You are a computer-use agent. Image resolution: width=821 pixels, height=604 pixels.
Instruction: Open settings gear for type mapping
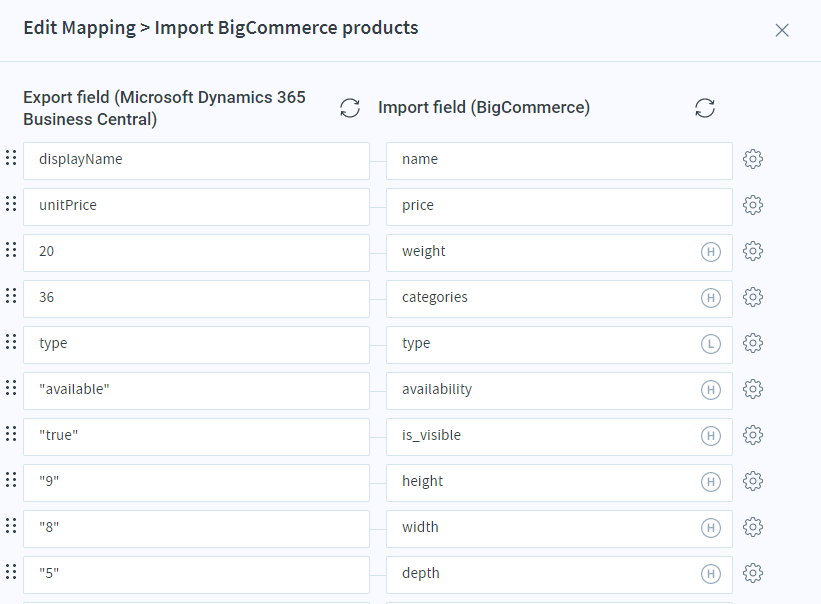click(753, 343)
